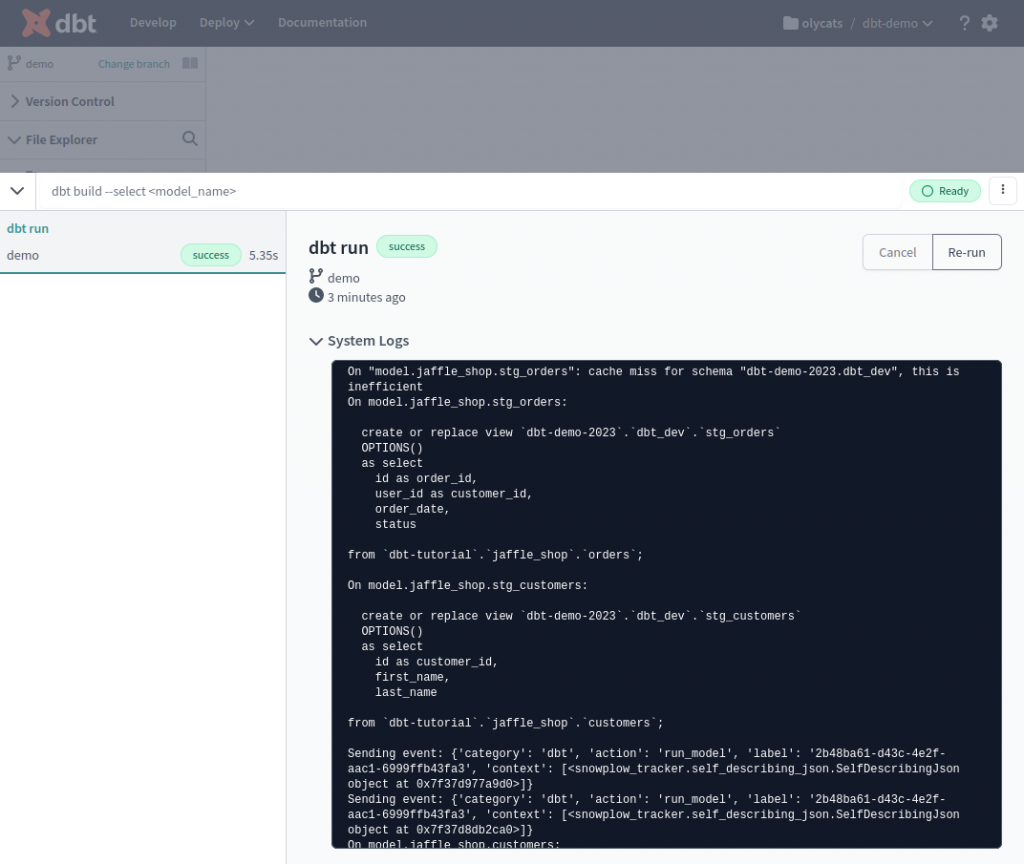Click the success badge in the run list

pos(210,255)
